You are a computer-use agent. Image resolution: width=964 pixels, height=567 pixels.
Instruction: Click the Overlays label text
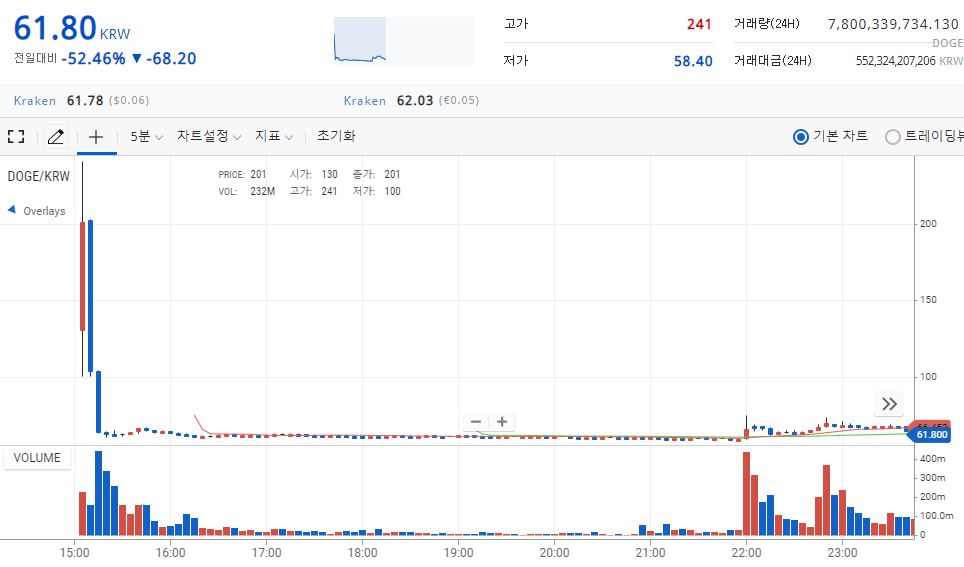(44, 211)
